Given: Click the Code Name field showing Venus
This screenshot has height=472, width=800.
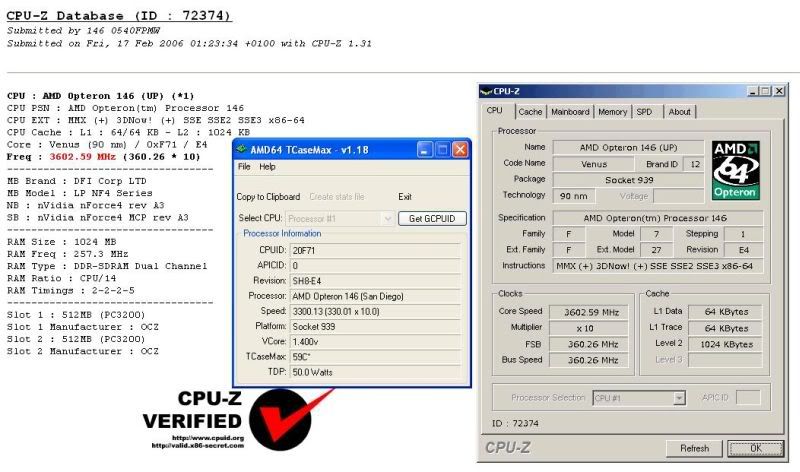Looking at the screenshot, I should pyautogui.click(x=593, y=164).
